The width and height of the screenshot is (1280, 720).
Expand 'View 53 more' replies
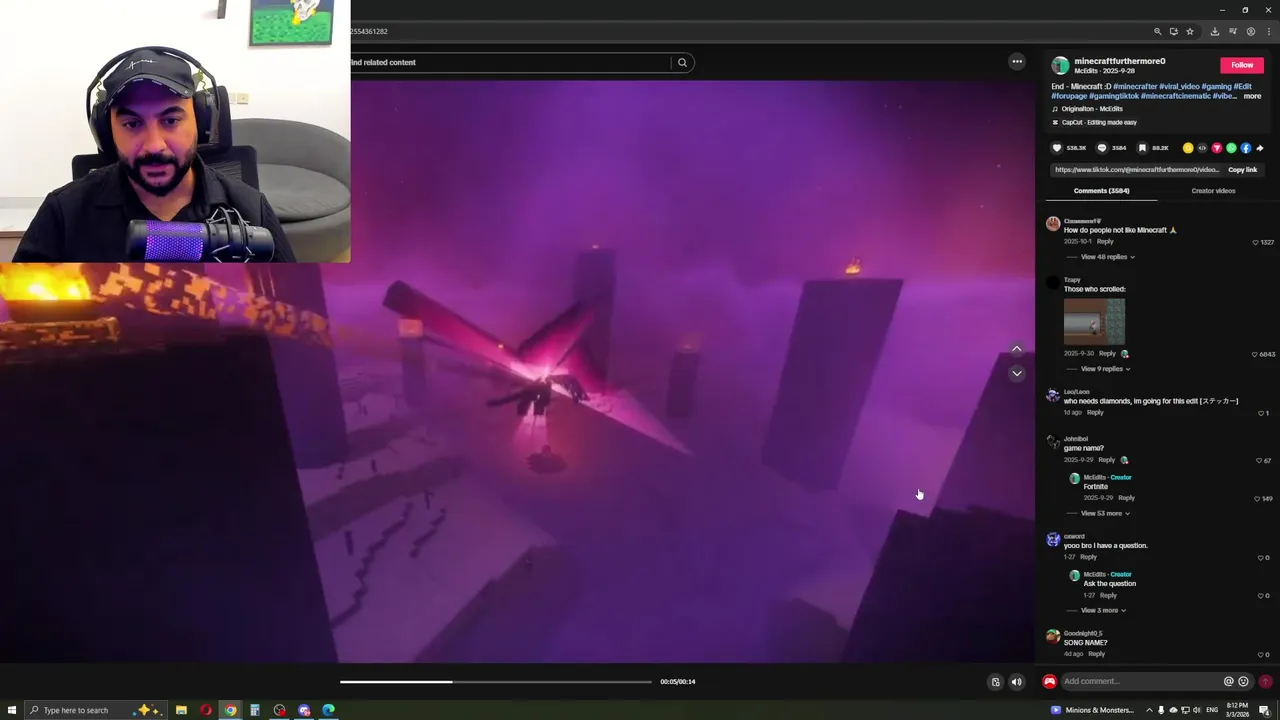(x=1105, y=514)
